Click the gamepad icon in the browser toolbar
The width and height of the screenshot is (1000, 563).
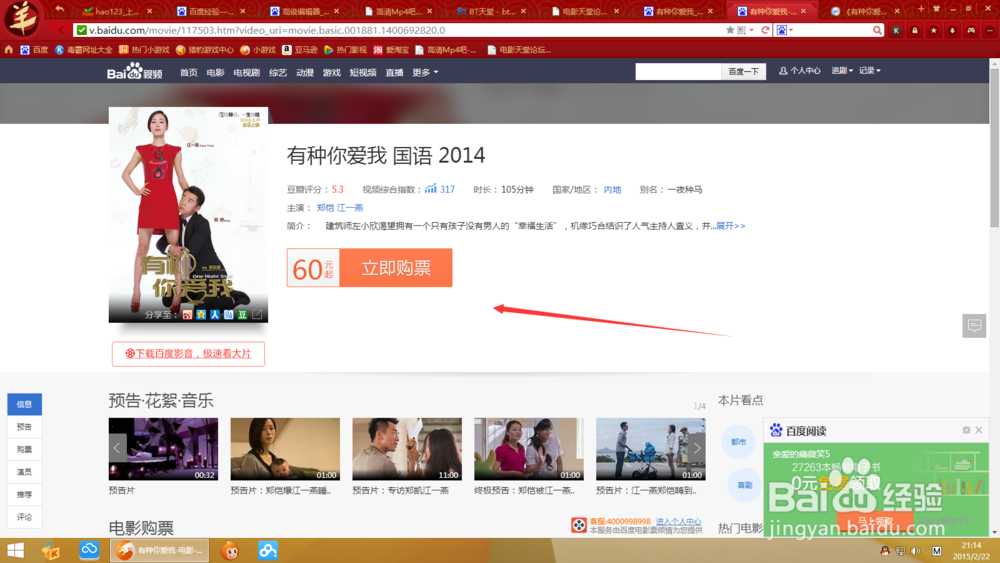[971, 30]
